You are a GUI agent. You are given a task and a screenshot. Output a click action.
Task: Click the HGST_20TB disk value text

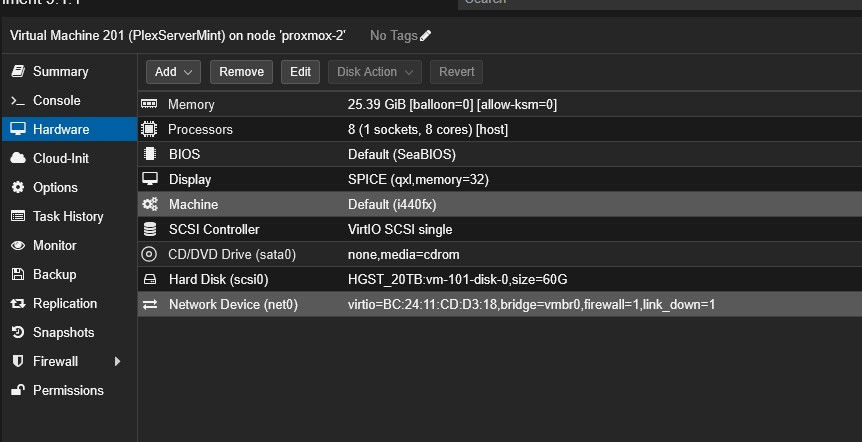click(x=457, y=280)
